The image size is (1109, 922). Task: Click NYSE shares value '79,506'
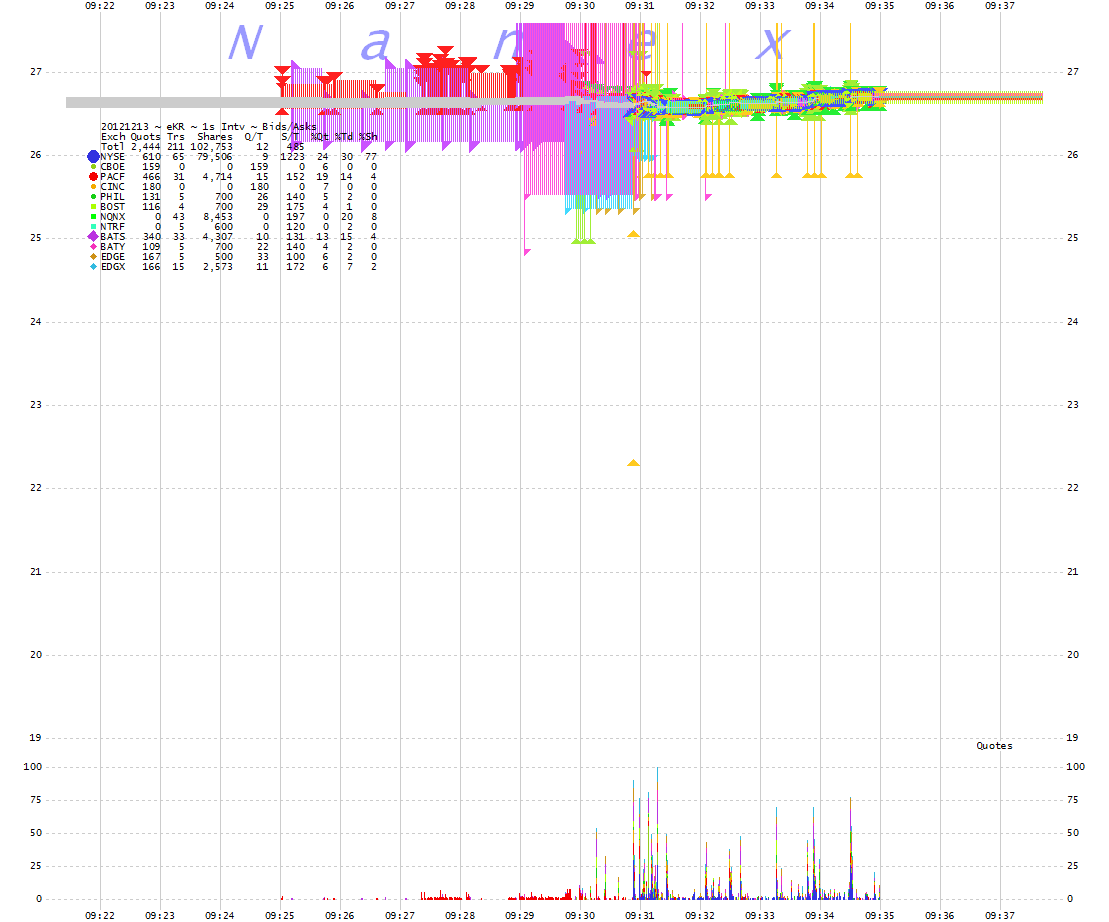(215, 157)
